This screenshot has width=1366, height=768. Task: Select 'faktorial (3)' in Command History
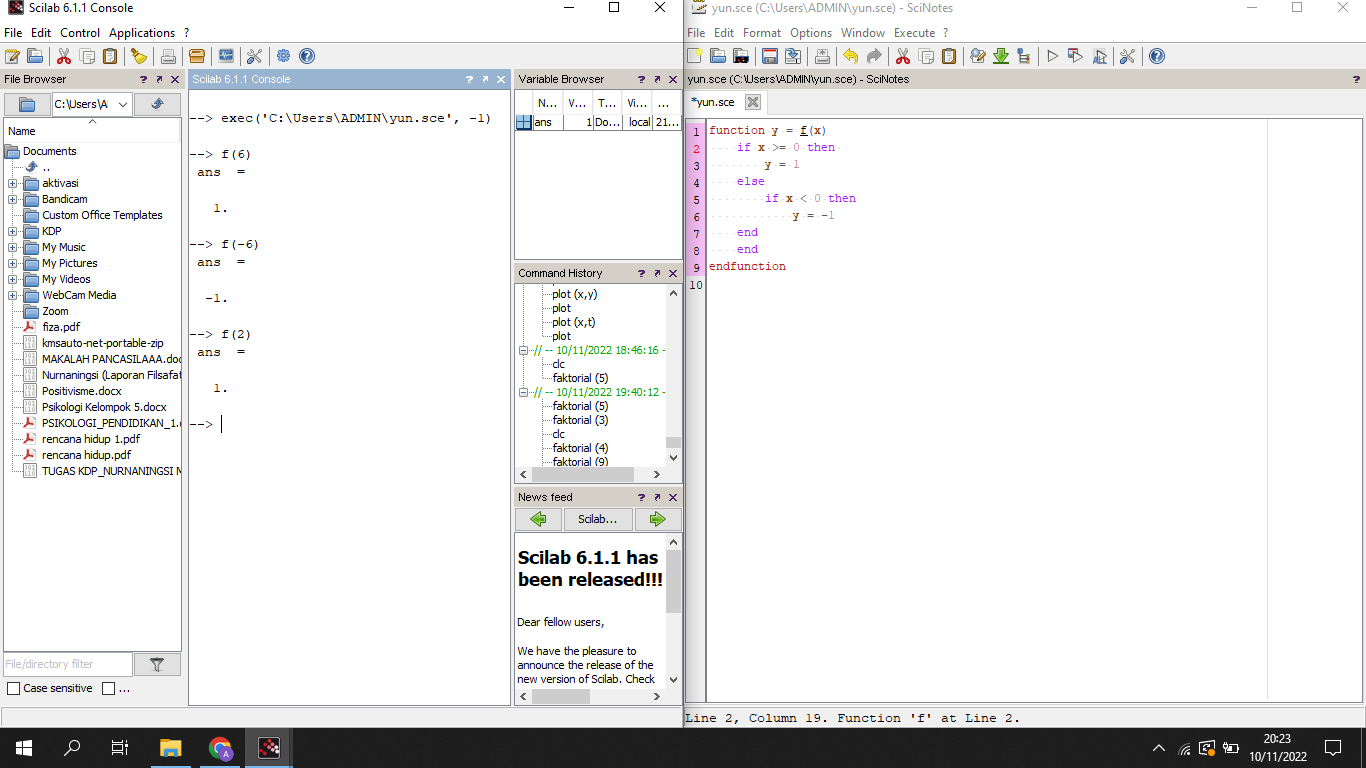pyautogui.click(x=580, y=420)
